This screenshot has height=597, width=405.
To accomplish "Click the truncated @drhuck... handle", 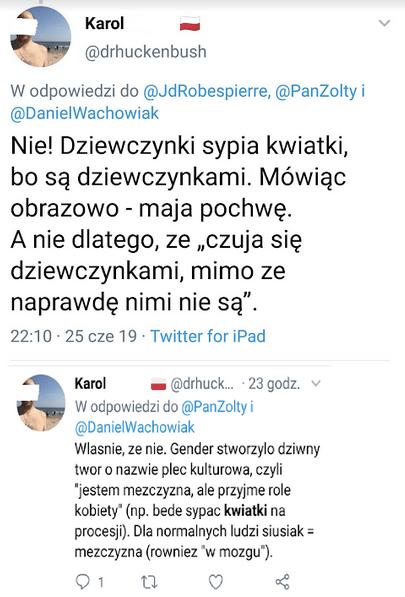I will (202, 384).
